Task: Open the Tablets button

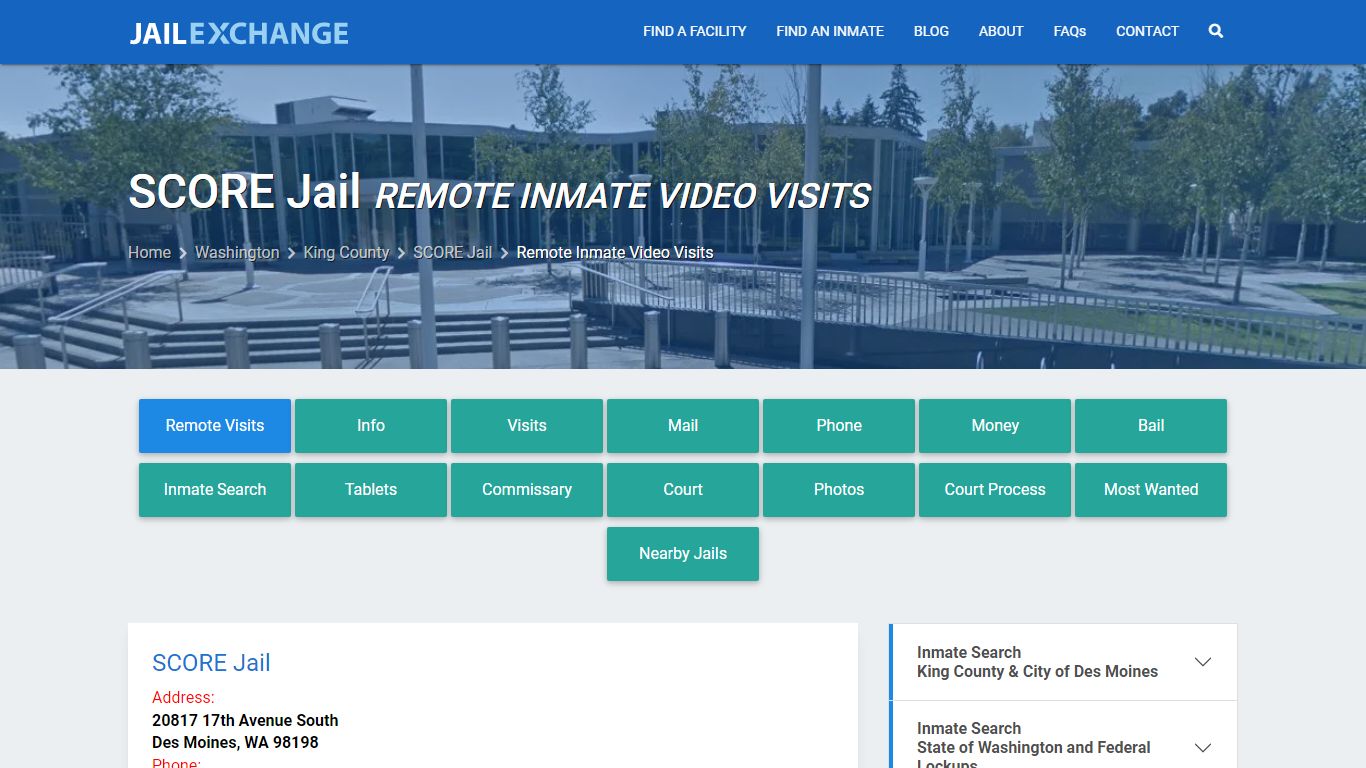Action: (371, 490)
